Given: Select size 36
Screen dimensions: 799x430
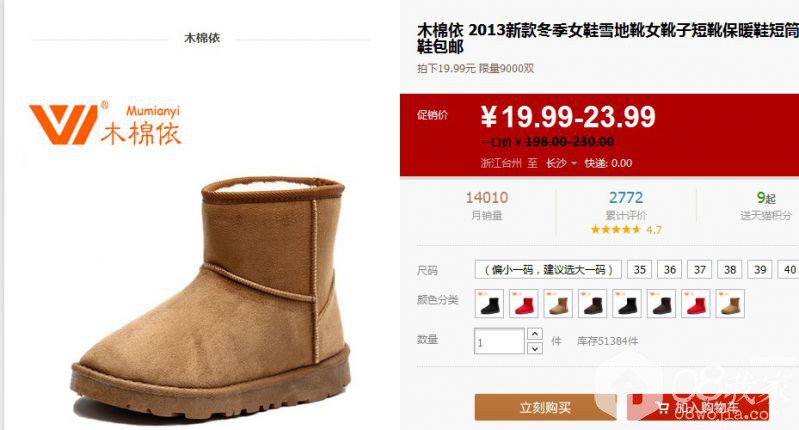Looking at the screenshot, I should pos(670,270).
